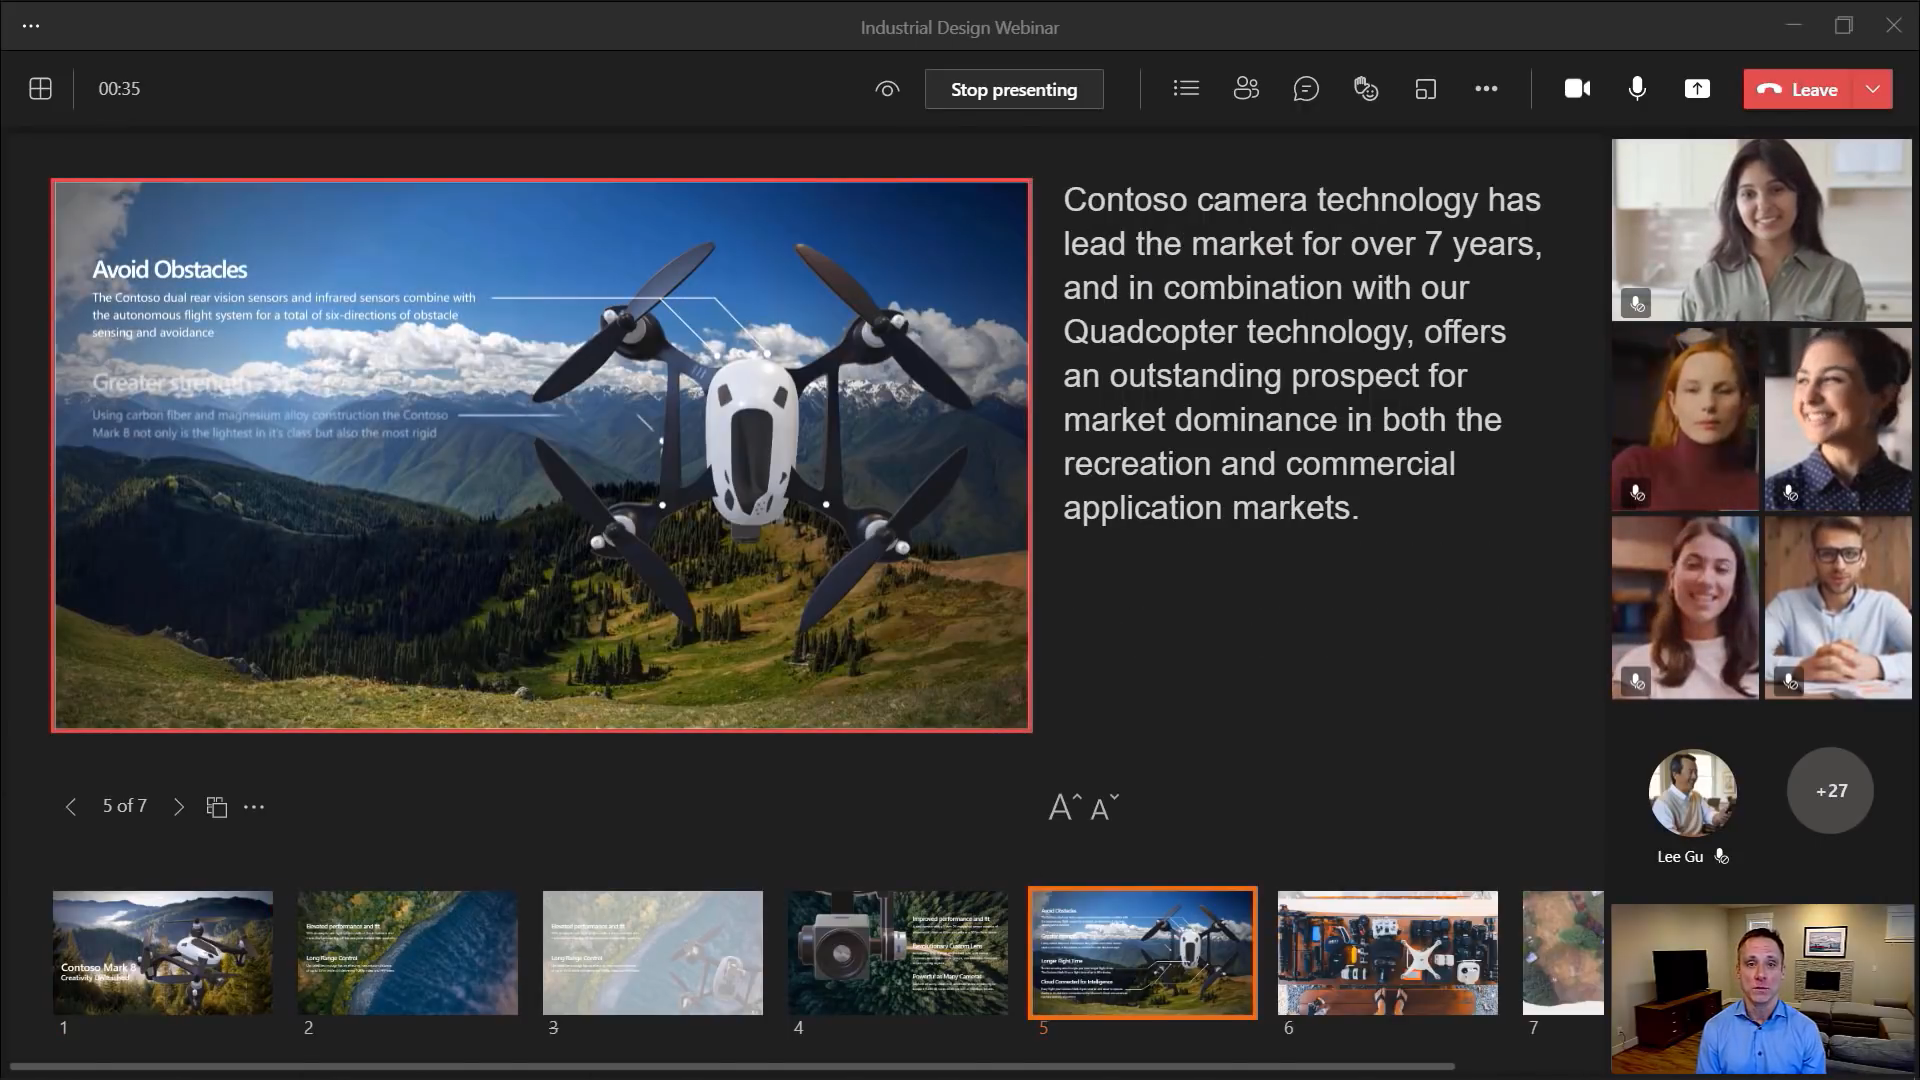Viewport: 1920px width, 1080px height.
Task: Click the Lee Gu name label
Action: point(1680,857)
